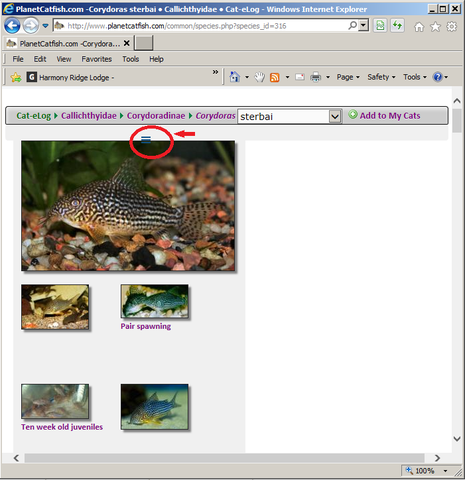Click the Callichthyidae breadcrumb link
The image size is (465, 480).
[x=89, y=116]
